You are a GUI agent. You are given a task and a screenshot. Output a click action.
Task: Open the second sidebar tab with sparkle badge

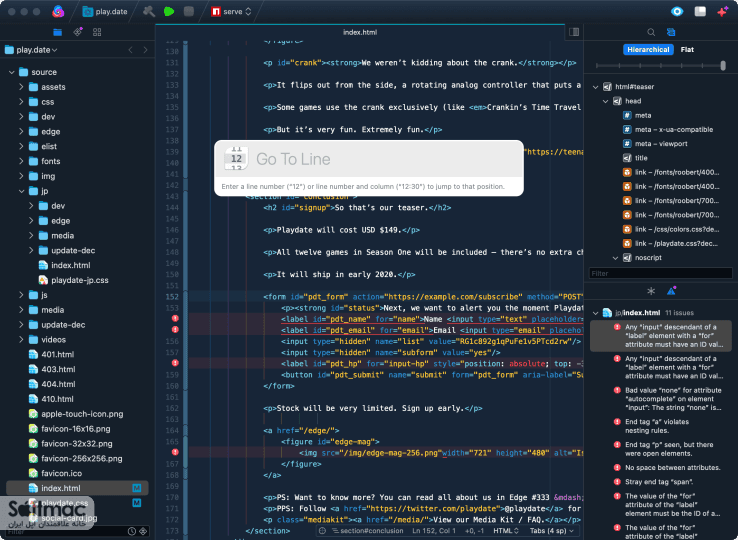pos(78,32)
